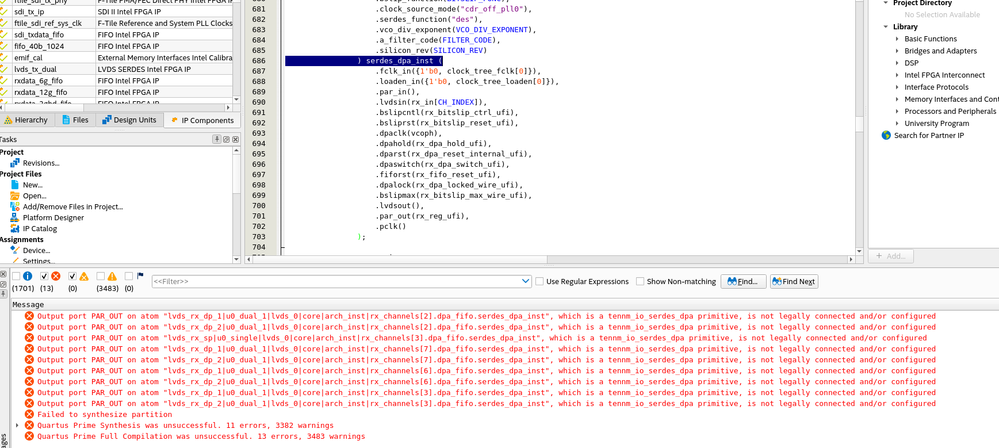
Task: Click the binoculars icon on the Find... button
Action: pyautogui.click(x=732, y=281)
